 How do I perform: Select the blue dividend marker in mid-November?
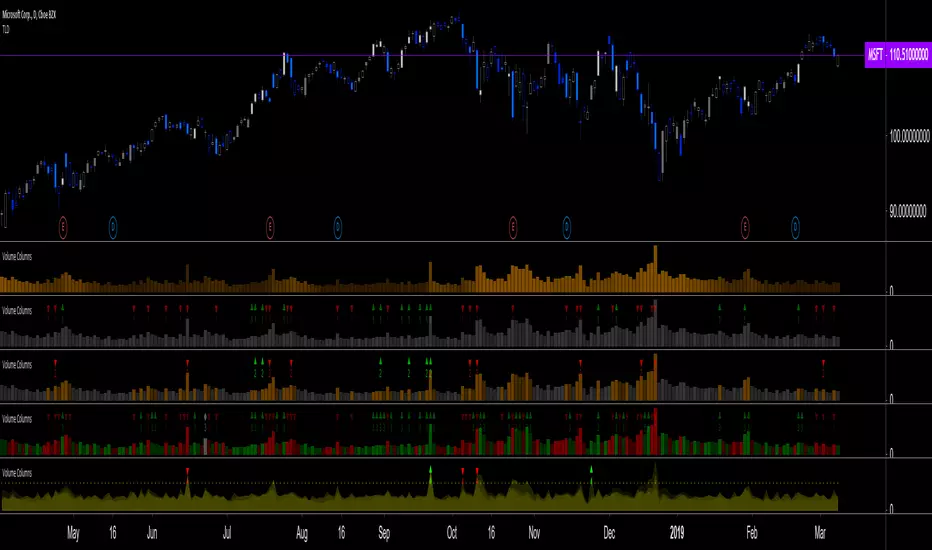(566, 227)
